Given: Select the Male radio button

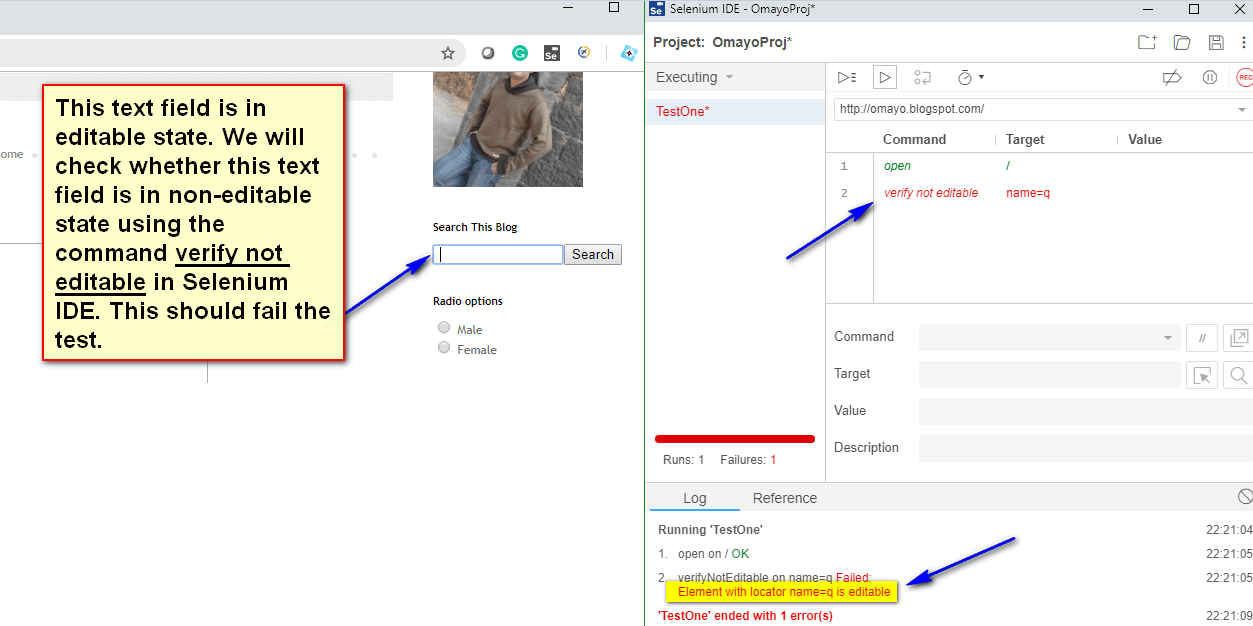Looking at the screenshot, I should click(443, 328).
